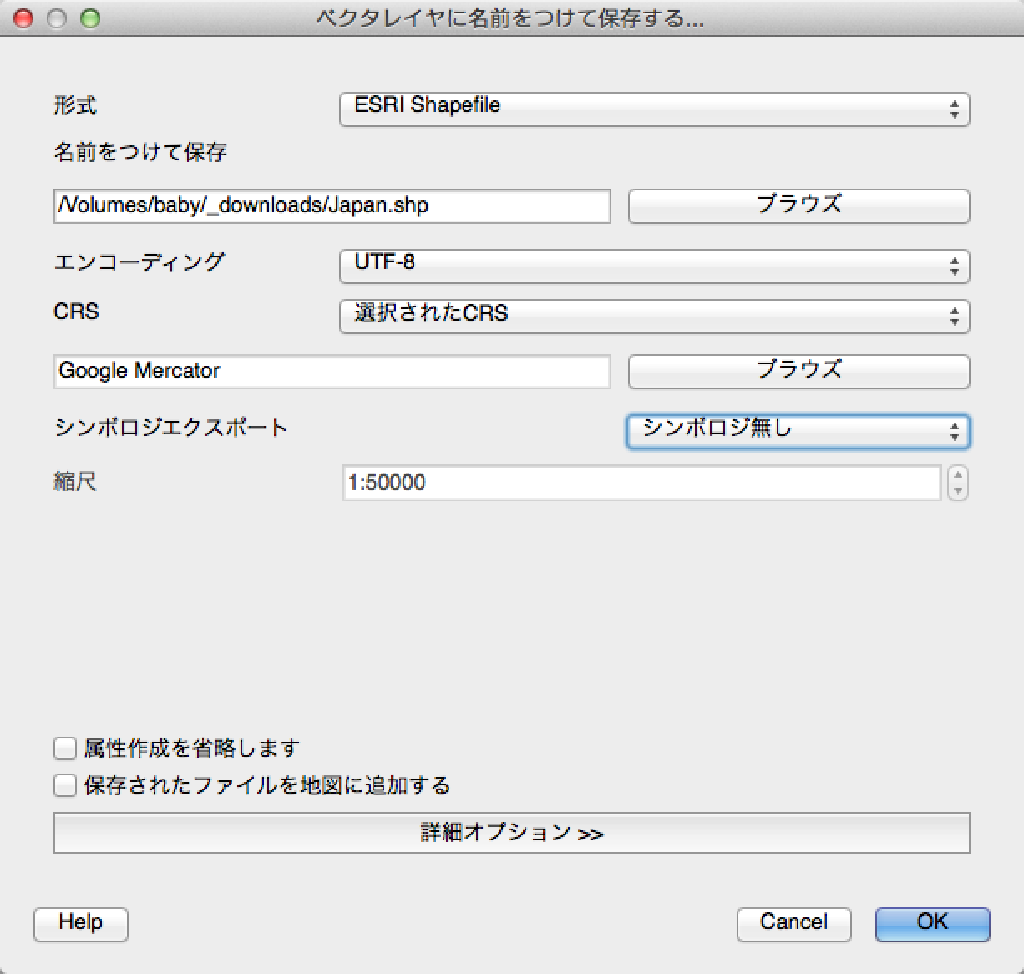Click the 縮尺 scale field showing 1:50000

pos(641,483)
